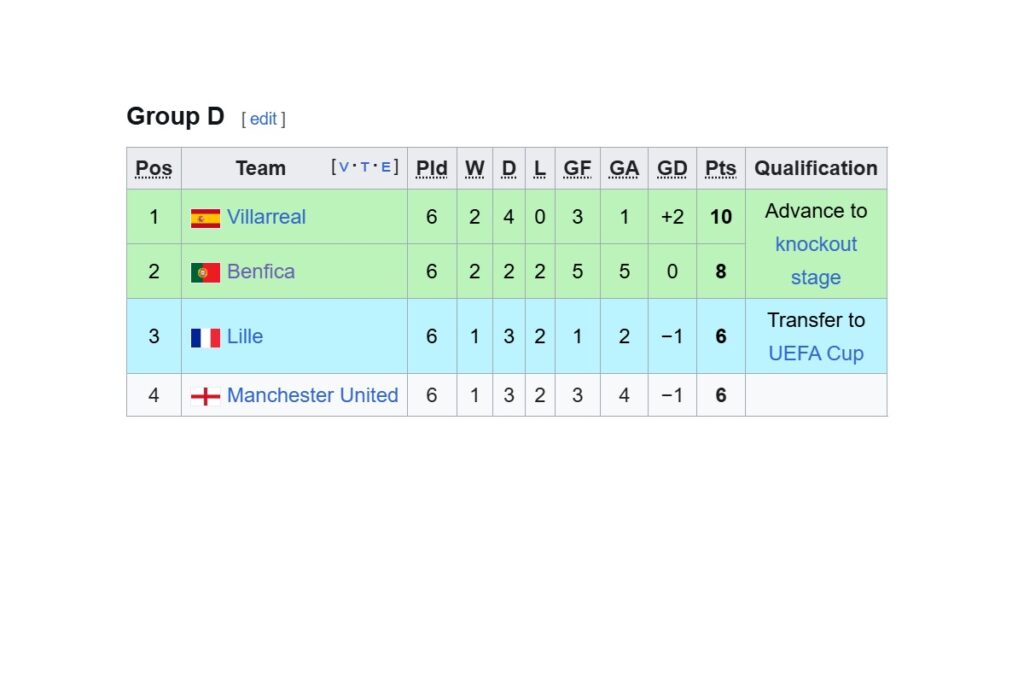This screenshot has height=683, width=1024.
Task: Follow the knockout stage link
Action: click(x=816, y=244)
